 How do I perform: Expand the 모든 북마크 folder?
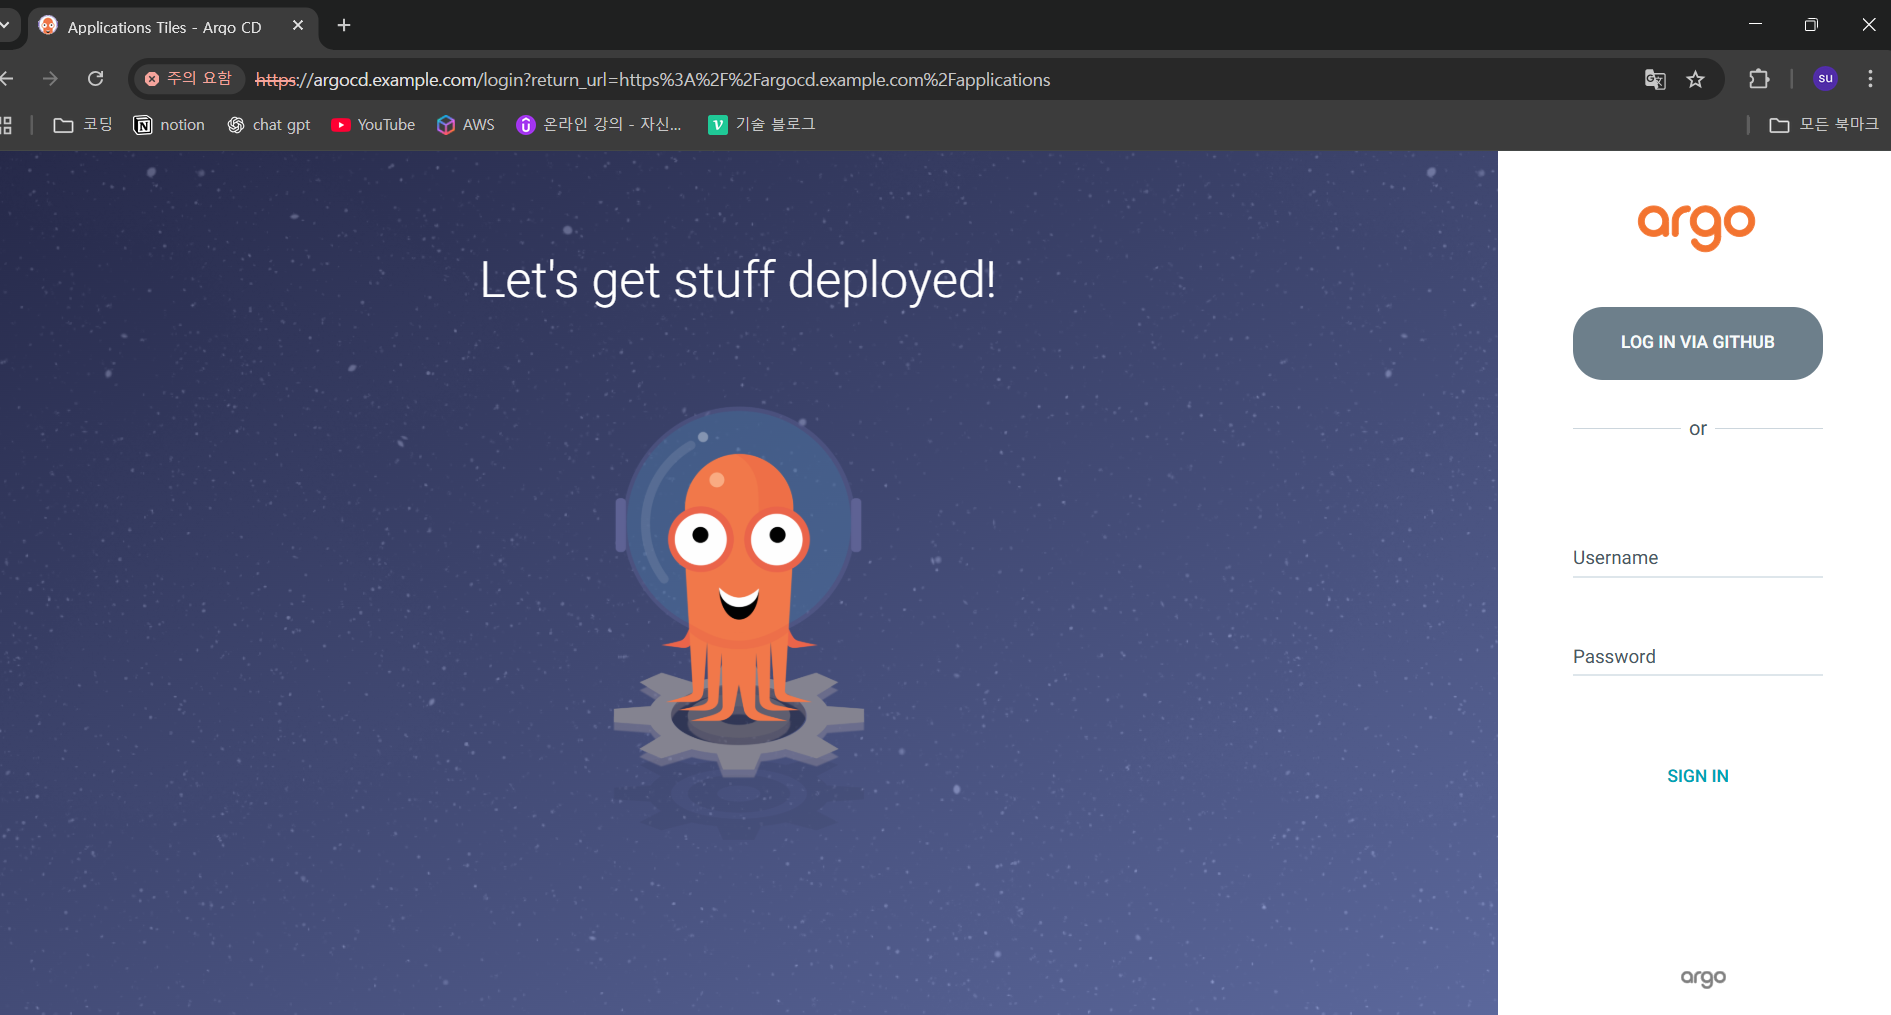pyautogui.click(x=1824, y=125)
